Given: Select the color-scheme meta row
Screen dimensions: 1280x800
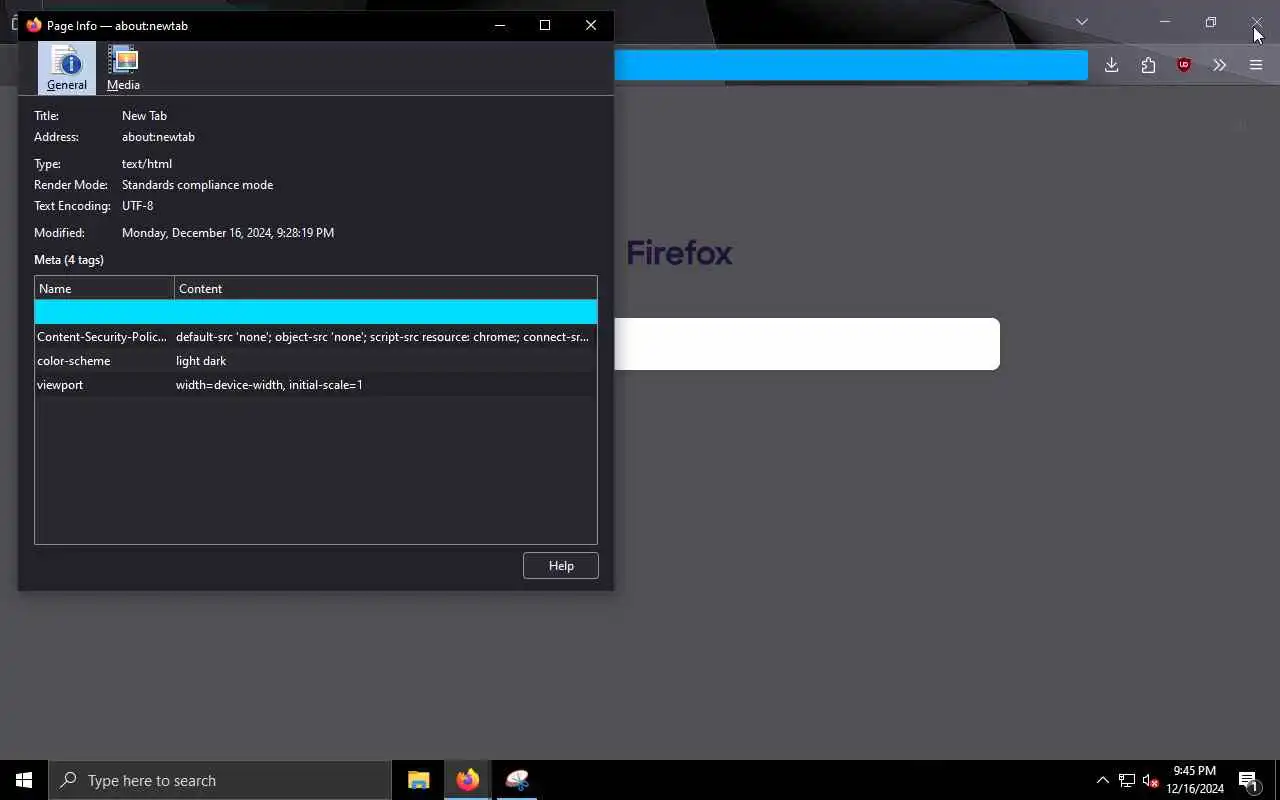Looking at the screenshot, I should click(316, 361).
